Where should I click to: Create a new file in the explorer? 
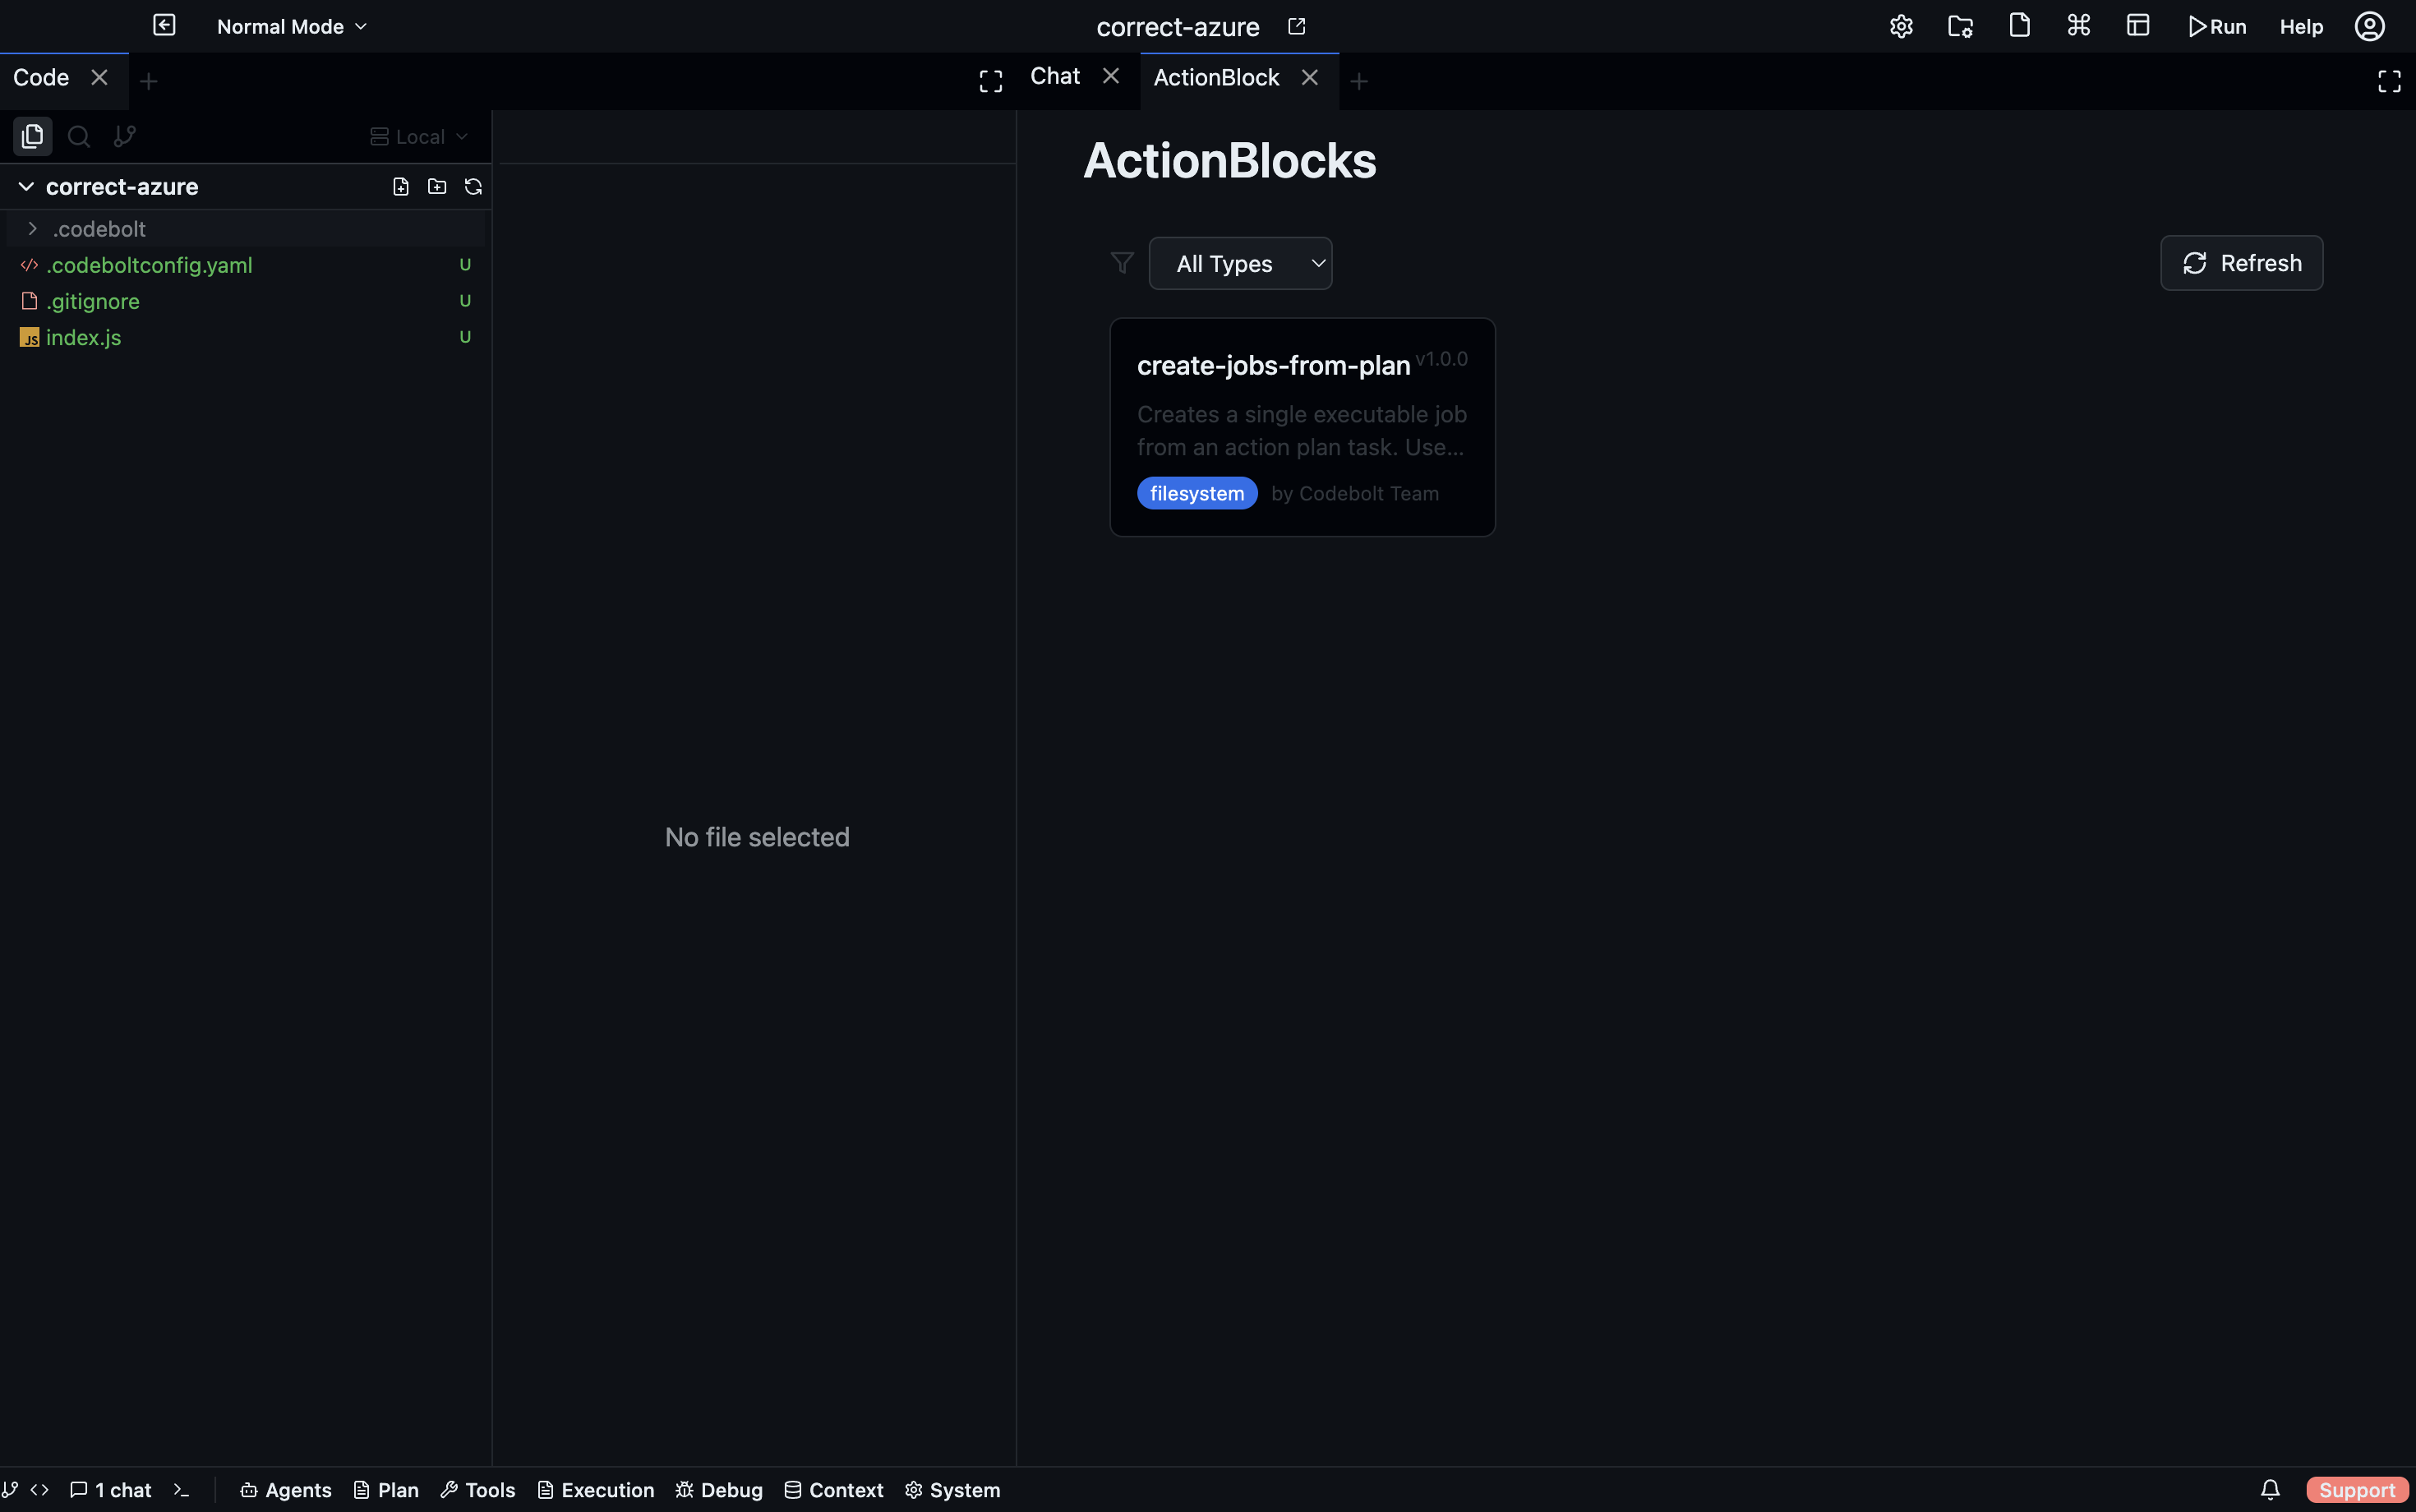400,186
